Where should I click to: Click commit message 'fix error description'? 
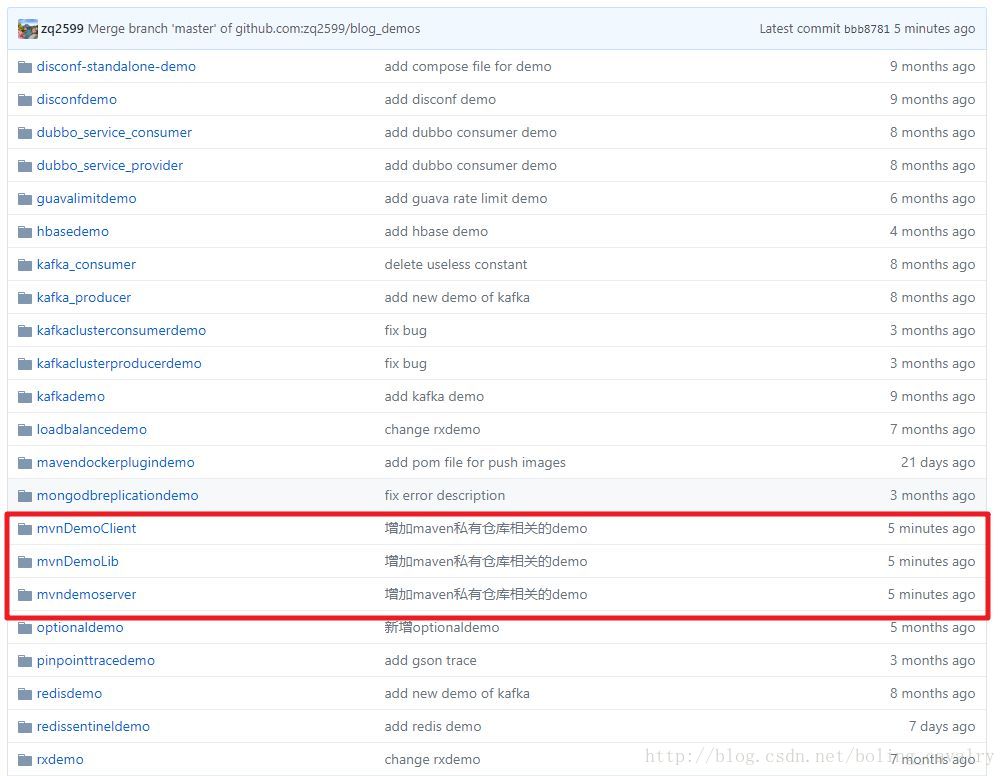point(445,496)
